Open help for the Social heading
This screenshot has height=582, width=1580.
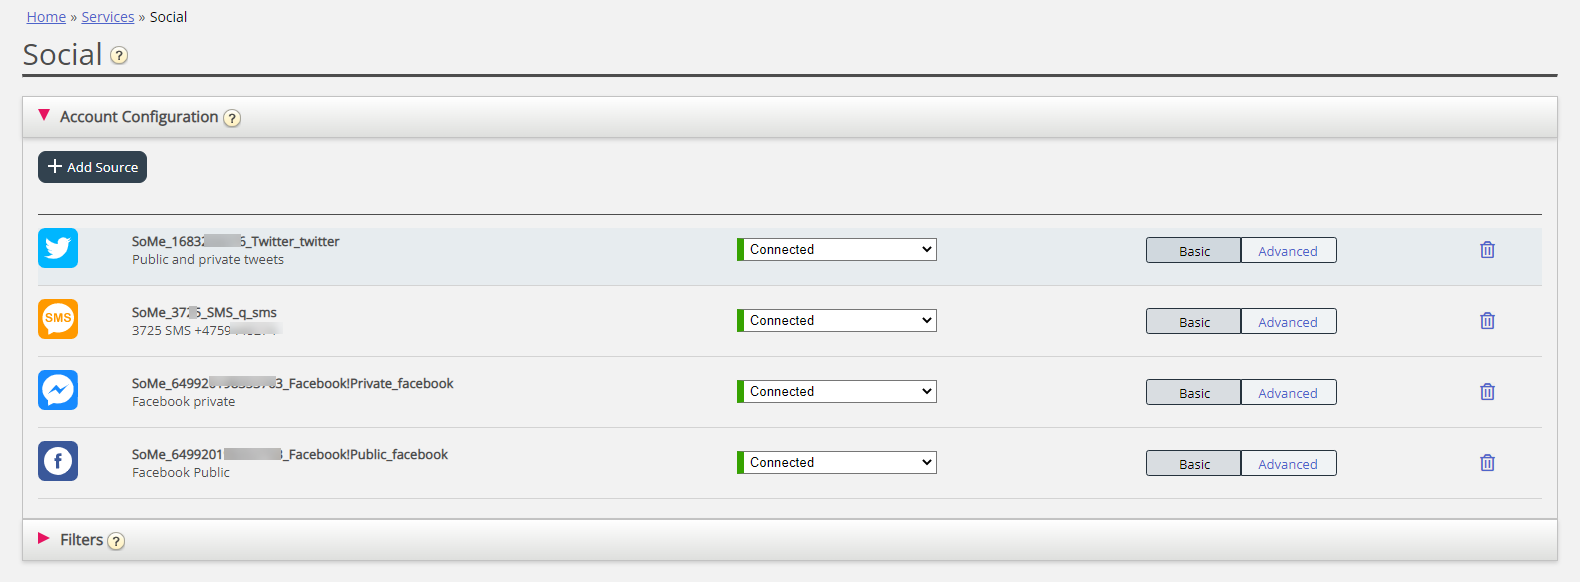point(119,56)
